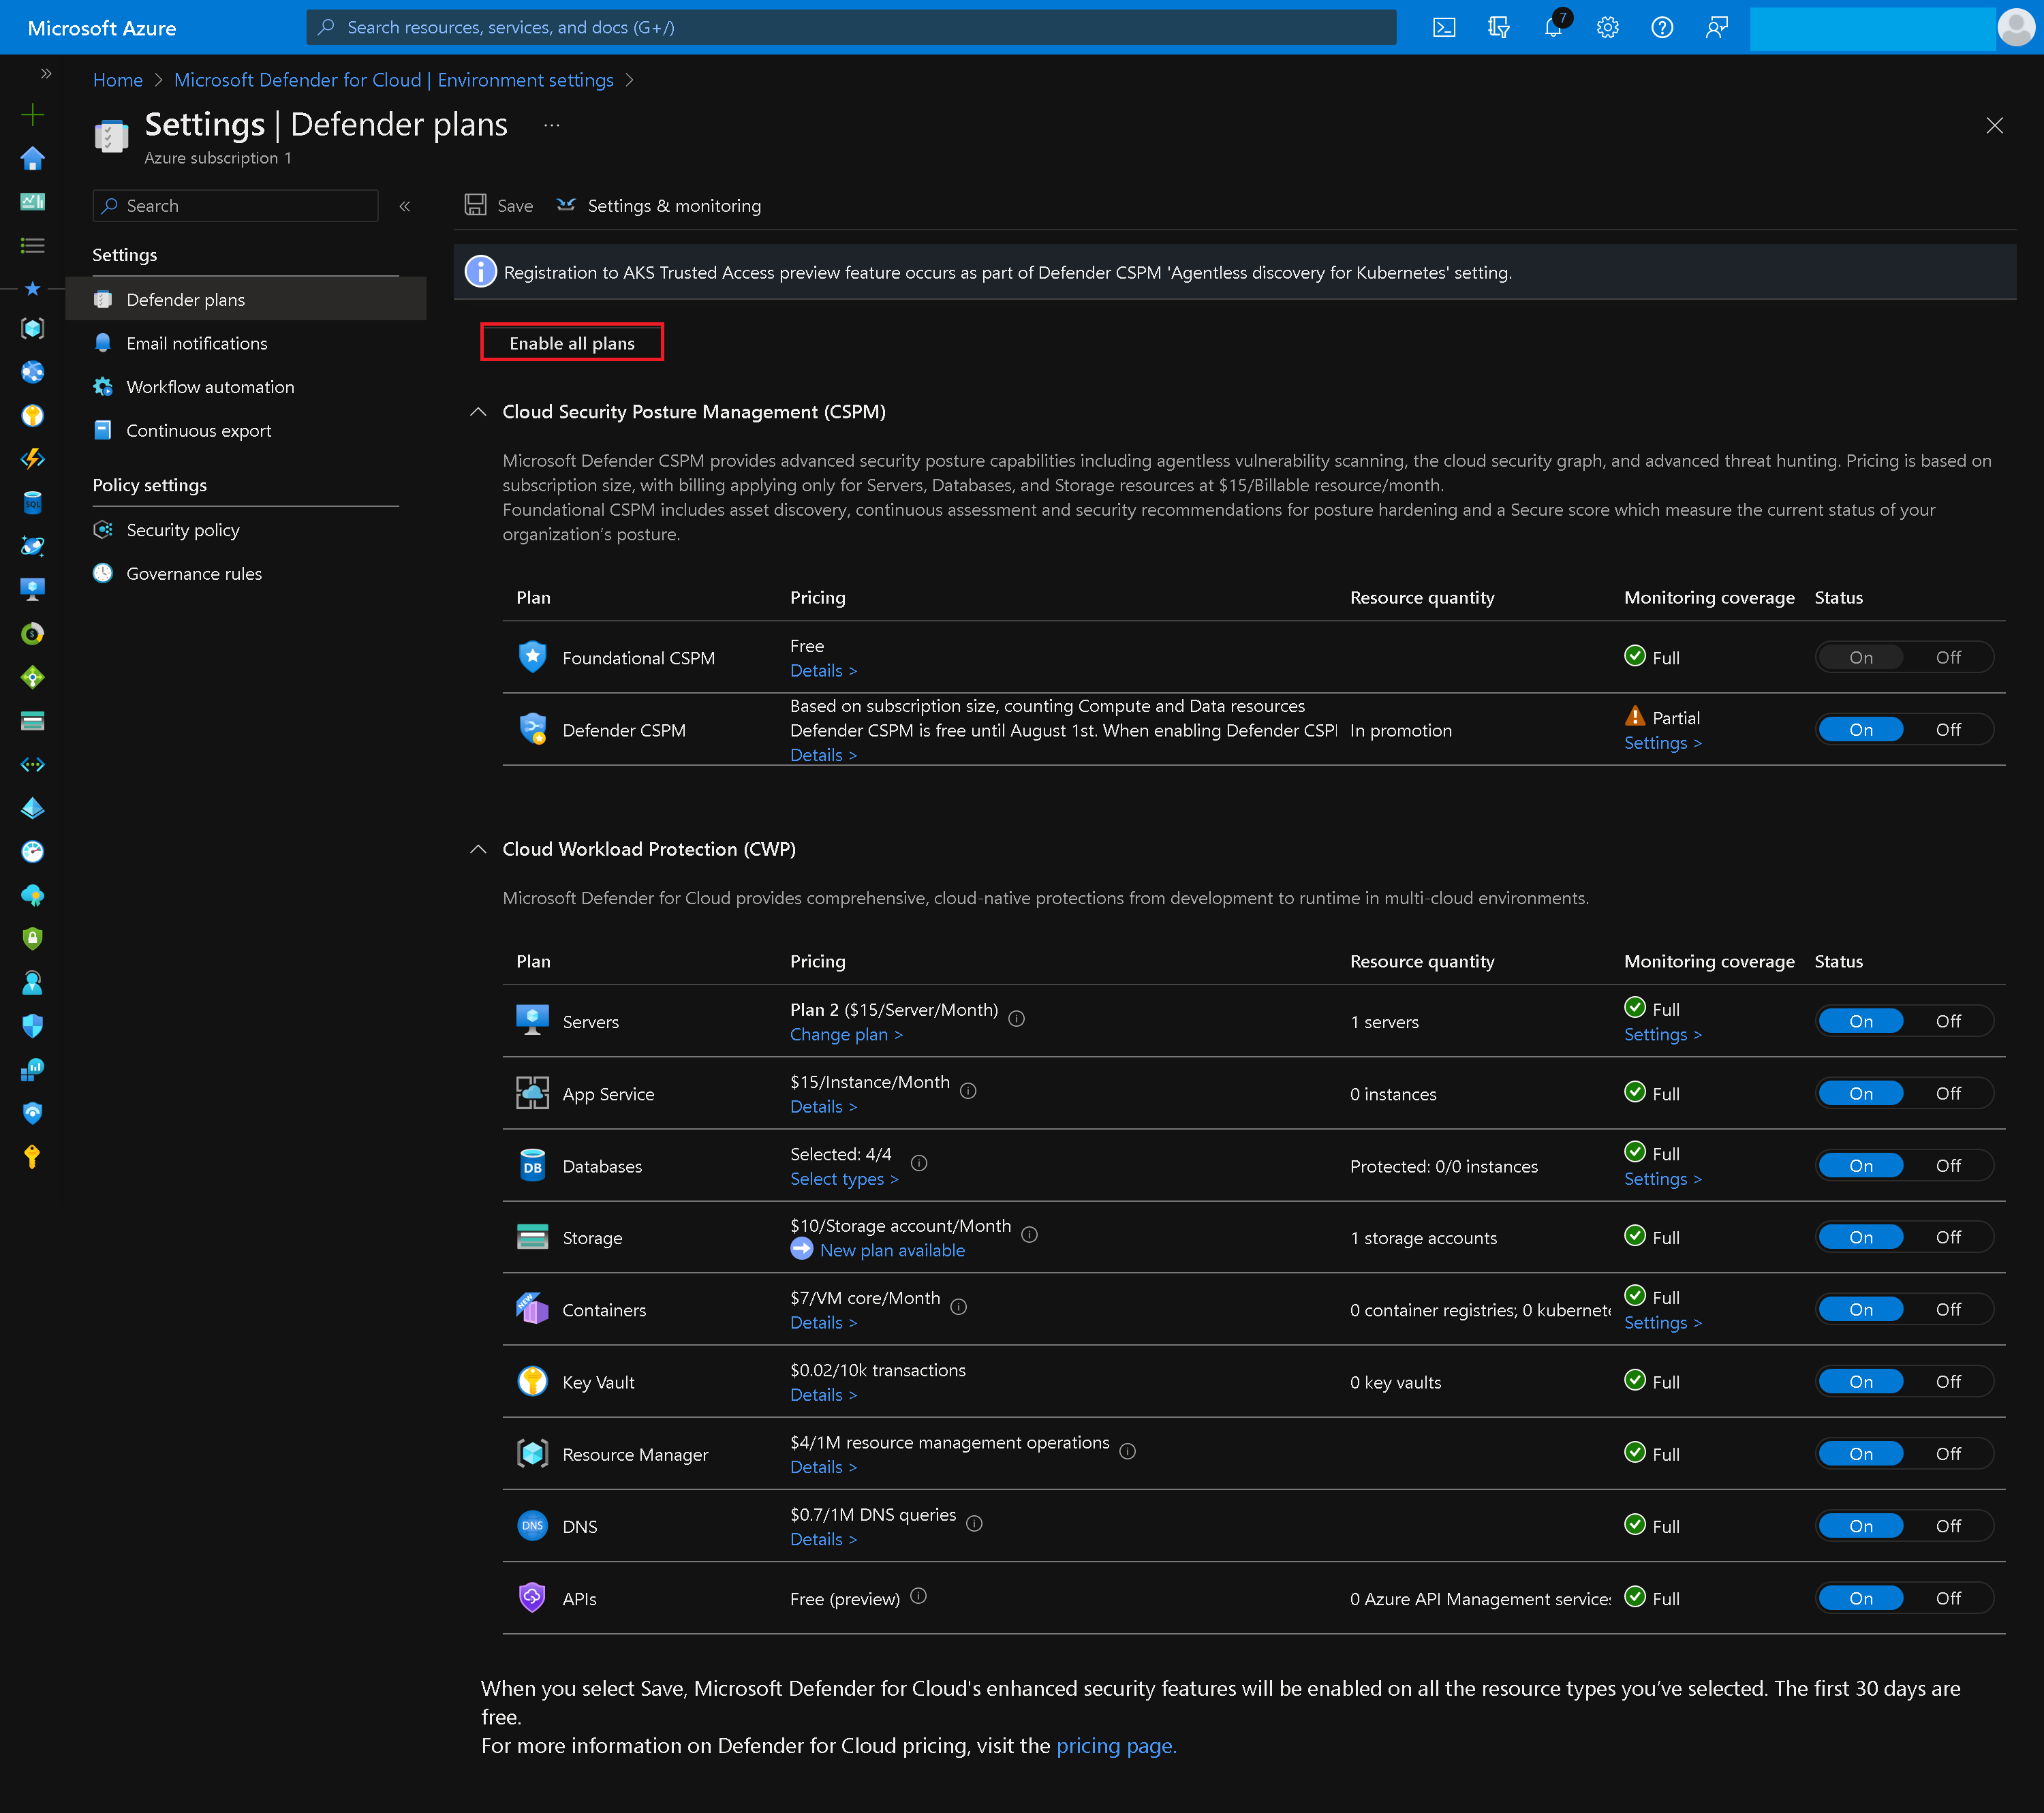Viewport: 2044px width, 1813px height.
Task: Open Cloud Shell from the top bar
Action: 1444,27
